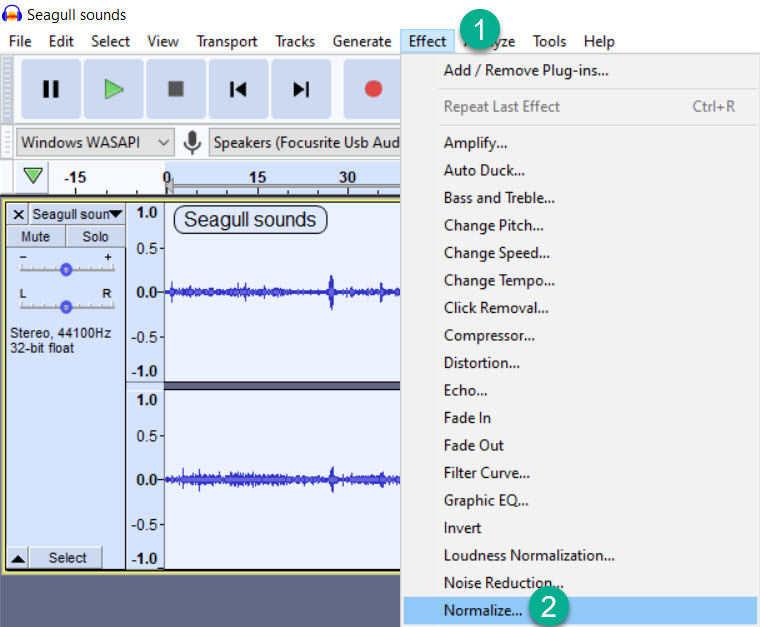Choose the Echo effect
Image resolution: width=760 pixels, height=627 pixels.
click(x=580, y=391)
